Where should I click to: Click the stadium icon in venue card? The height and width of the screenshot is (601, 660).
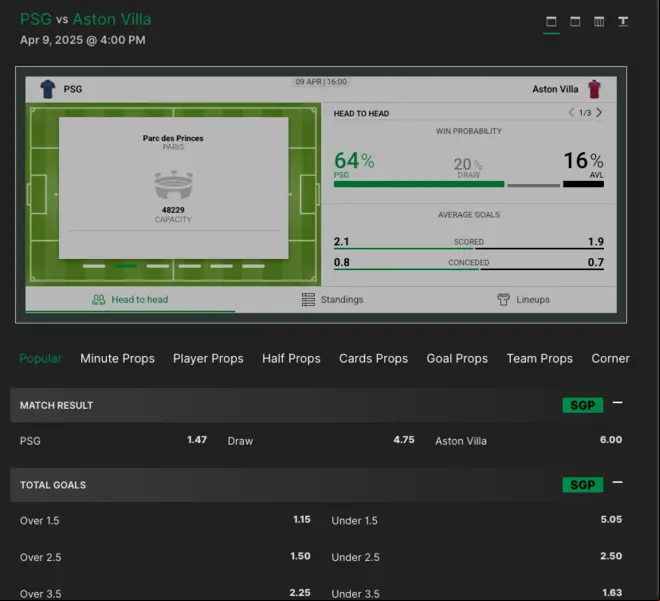173,184
